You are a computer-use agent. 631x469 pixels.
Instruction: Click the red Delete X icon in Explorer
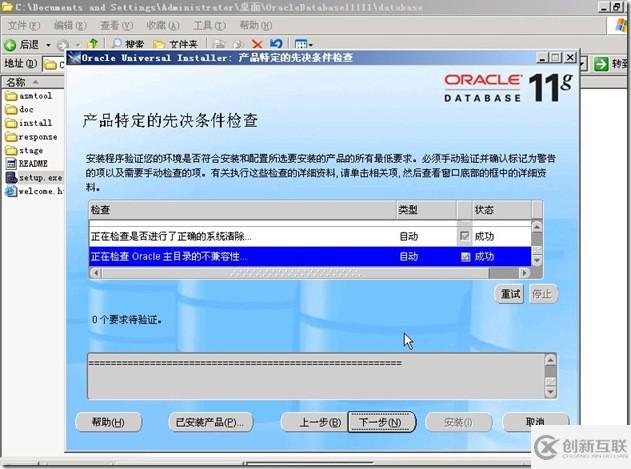257,44
